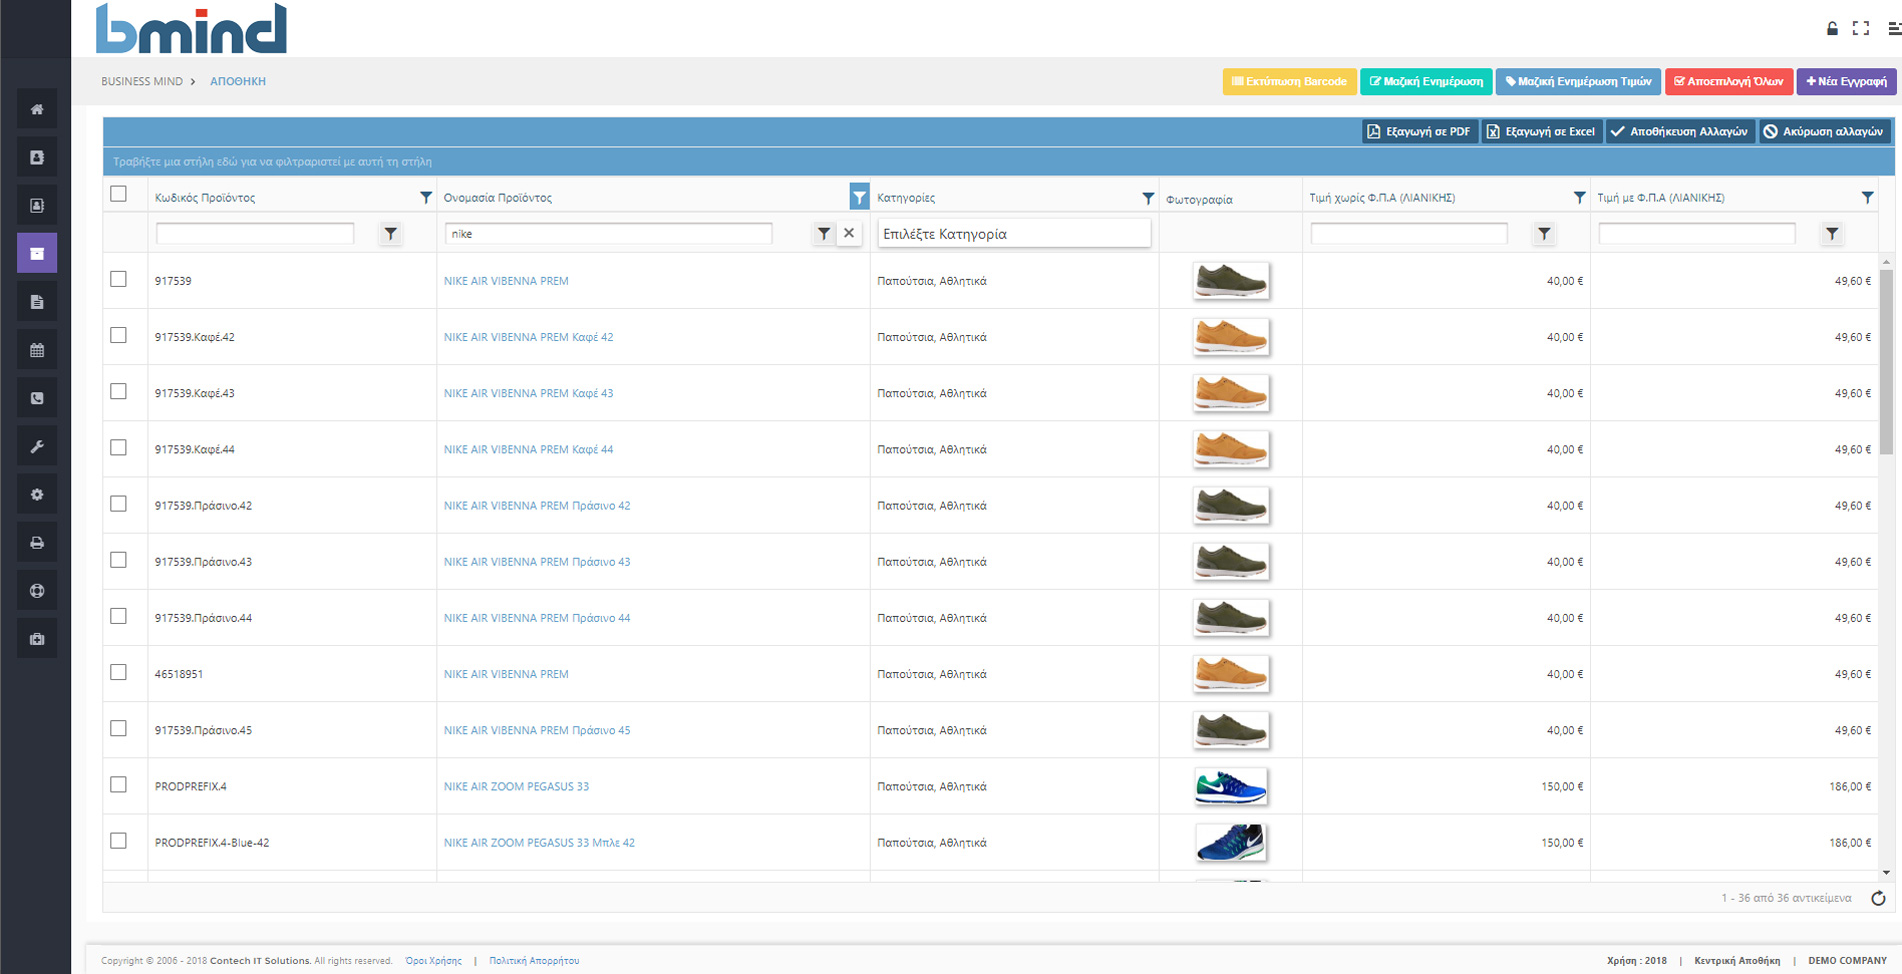Click the refresh icon at the grid footer
The image size is (1902, 974).
coord(1878,898)
